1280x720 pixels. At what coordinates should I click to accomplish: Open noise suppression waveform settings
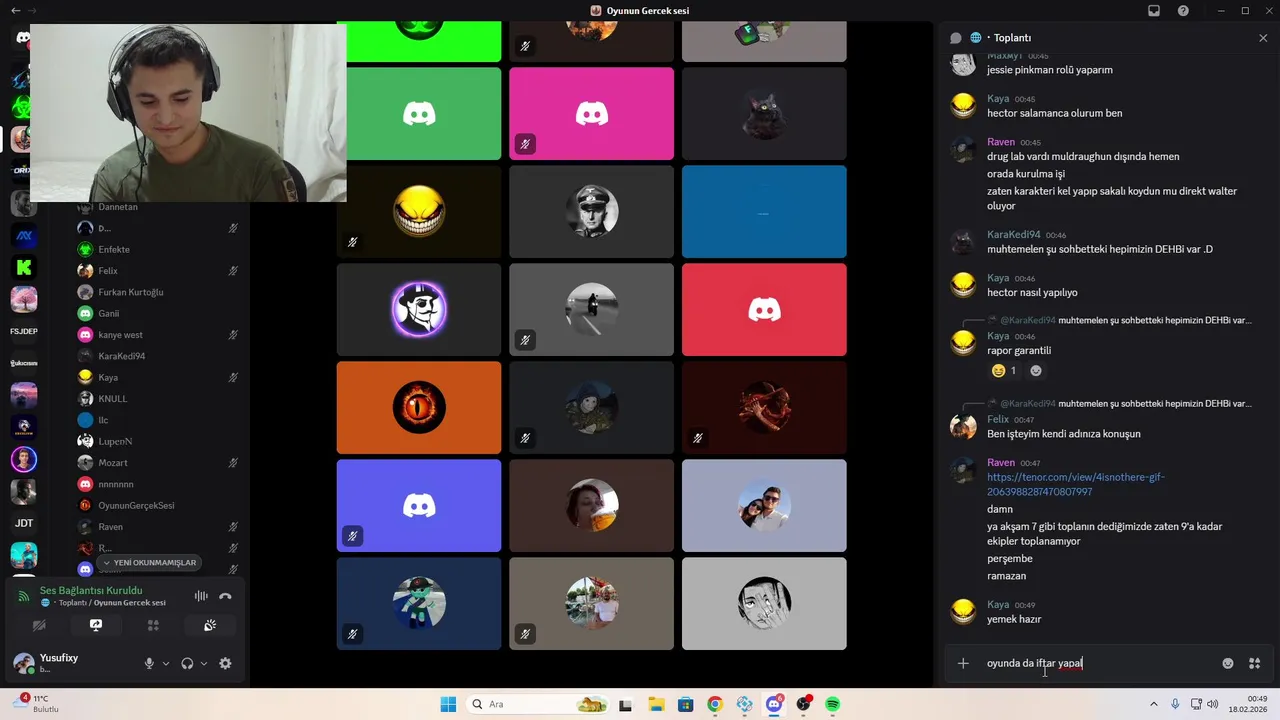pos(201,596)
